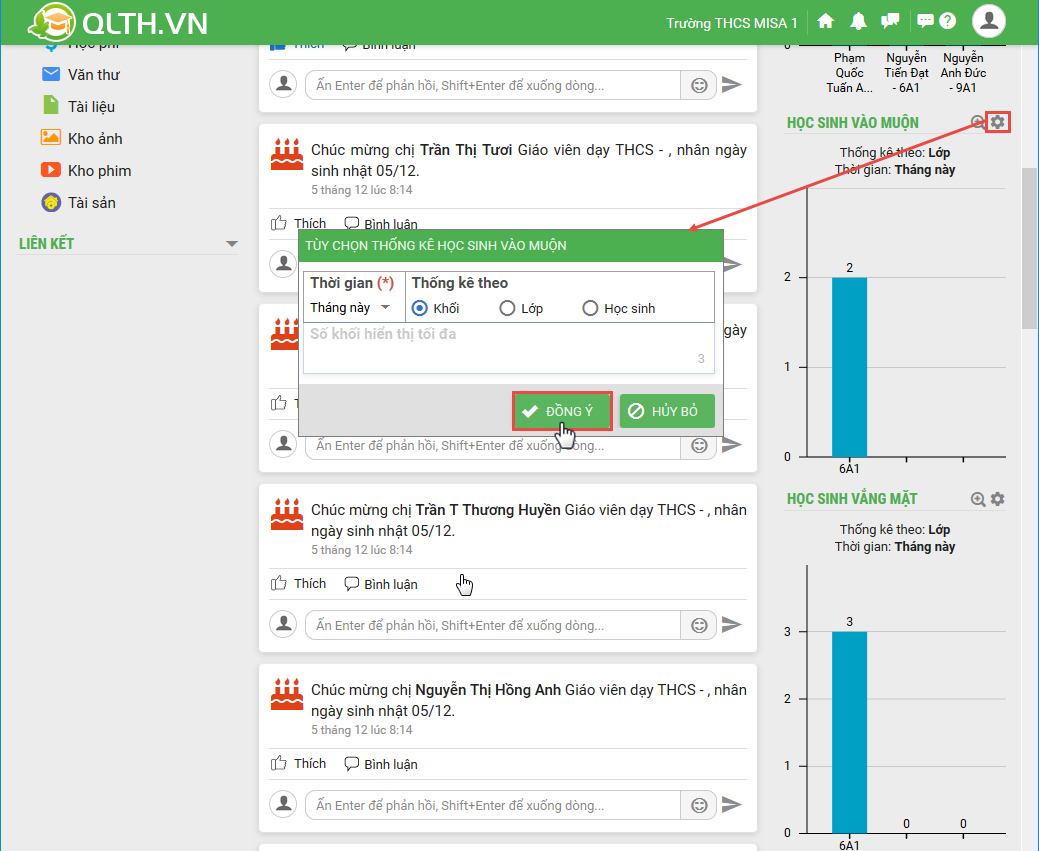Open the Tháng này time dropdown
This screenshot has width=1039, height=851.
pyautogui.click(x=350, y=308)
